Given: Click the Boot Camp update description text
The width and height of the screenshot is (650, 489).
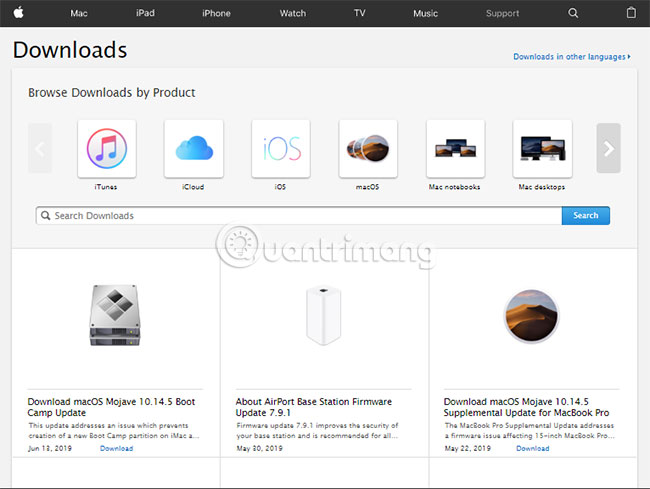Looking at the screenshot, I should pyautogui.click(x=114, y=431).
